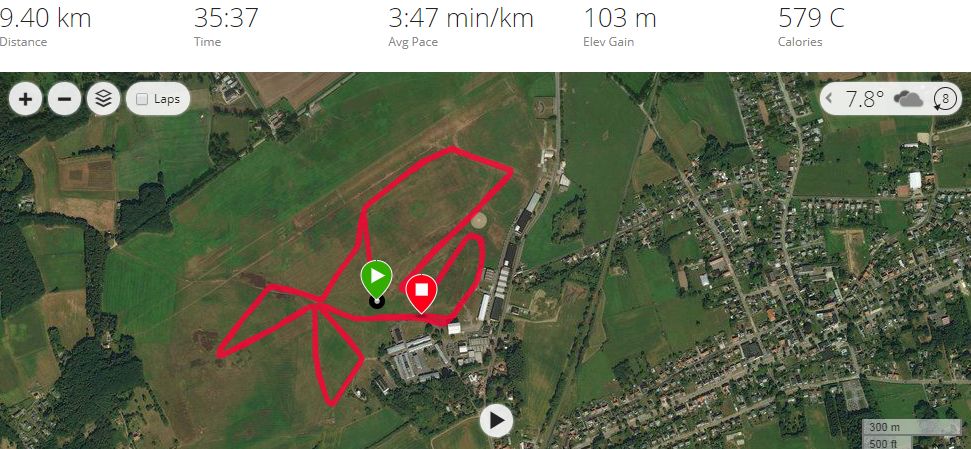The image size is (971, 449).
Task: Open the map layers selector
Action: (103, 99)
